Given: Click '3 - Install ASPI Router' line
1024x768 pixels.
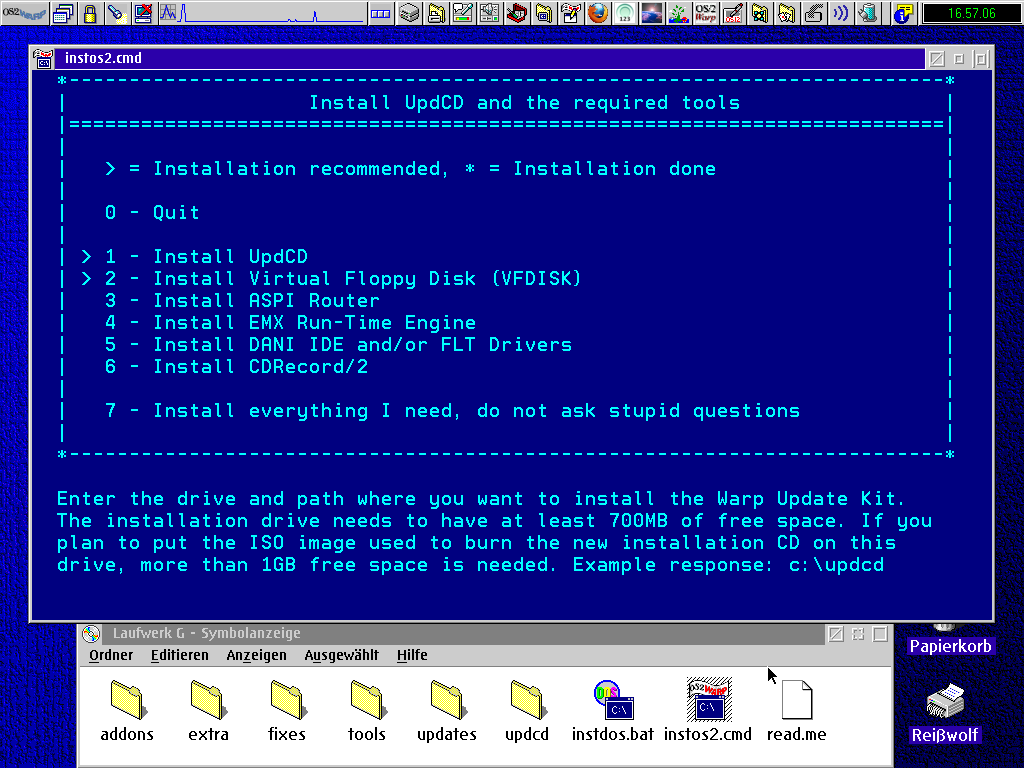Looking at the screenshot, I should click(x=242, y=301).
